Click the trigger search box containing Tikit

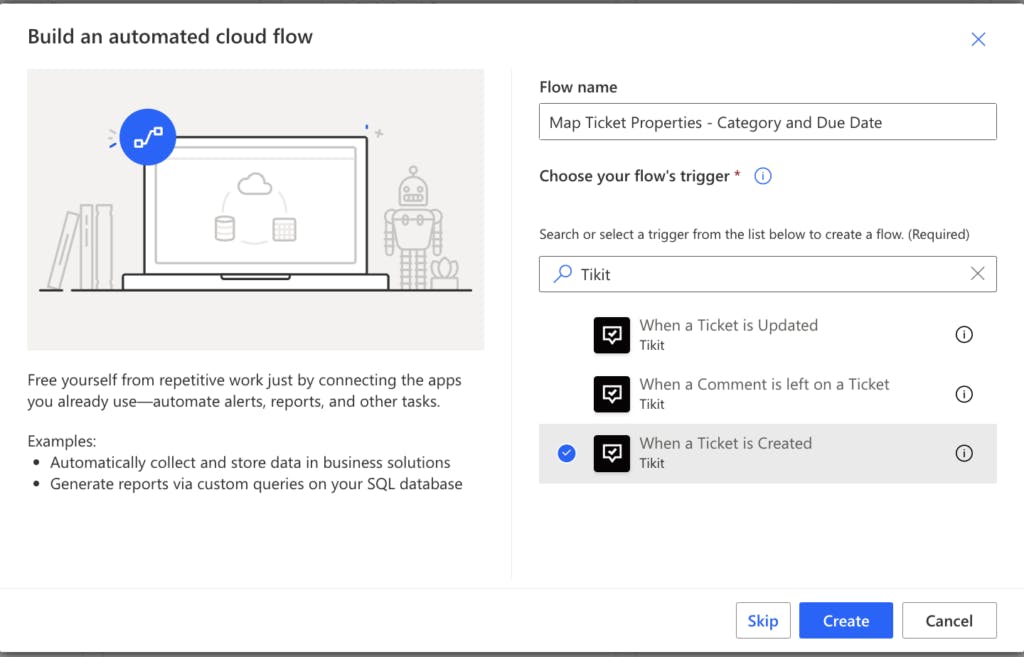tap(760, 274)
